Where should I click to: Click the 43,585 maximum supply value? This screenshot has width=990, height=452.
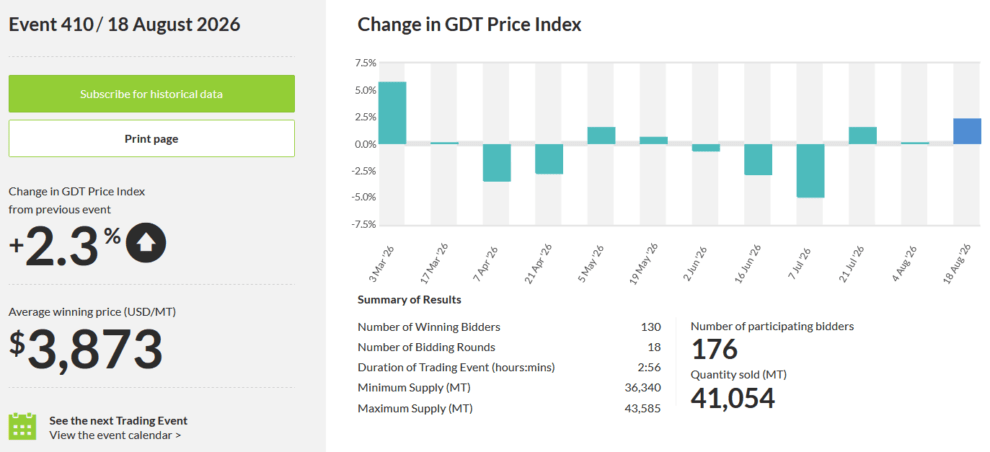tap(645, 408)
